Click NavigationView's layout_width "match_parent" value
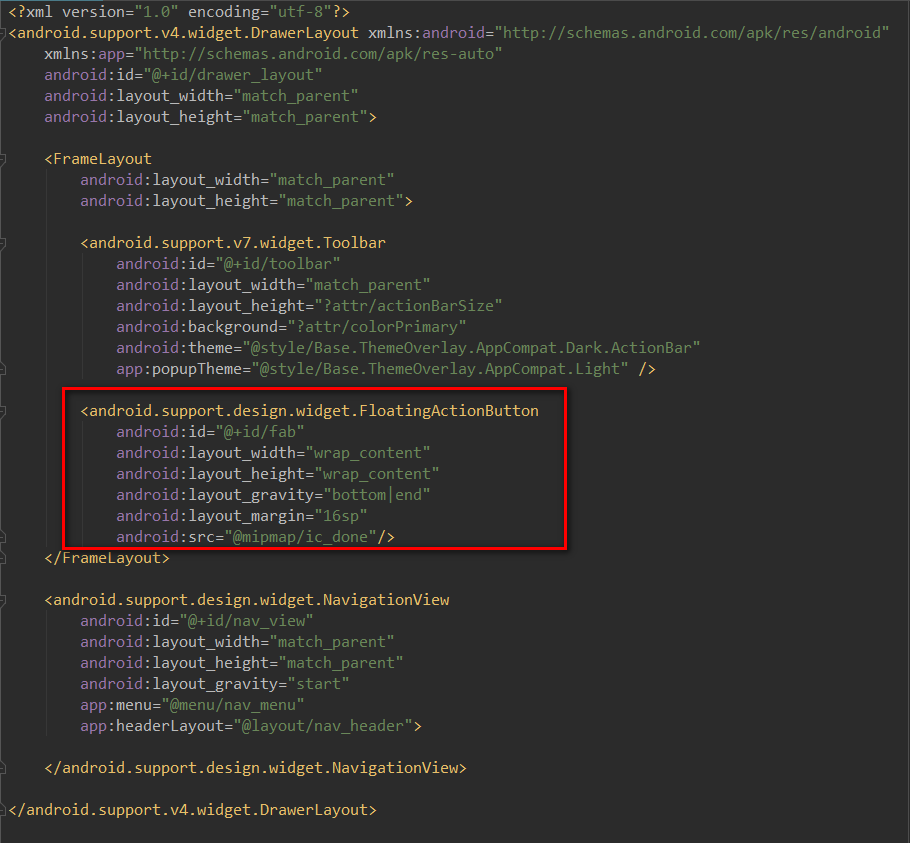 (331, 642)
